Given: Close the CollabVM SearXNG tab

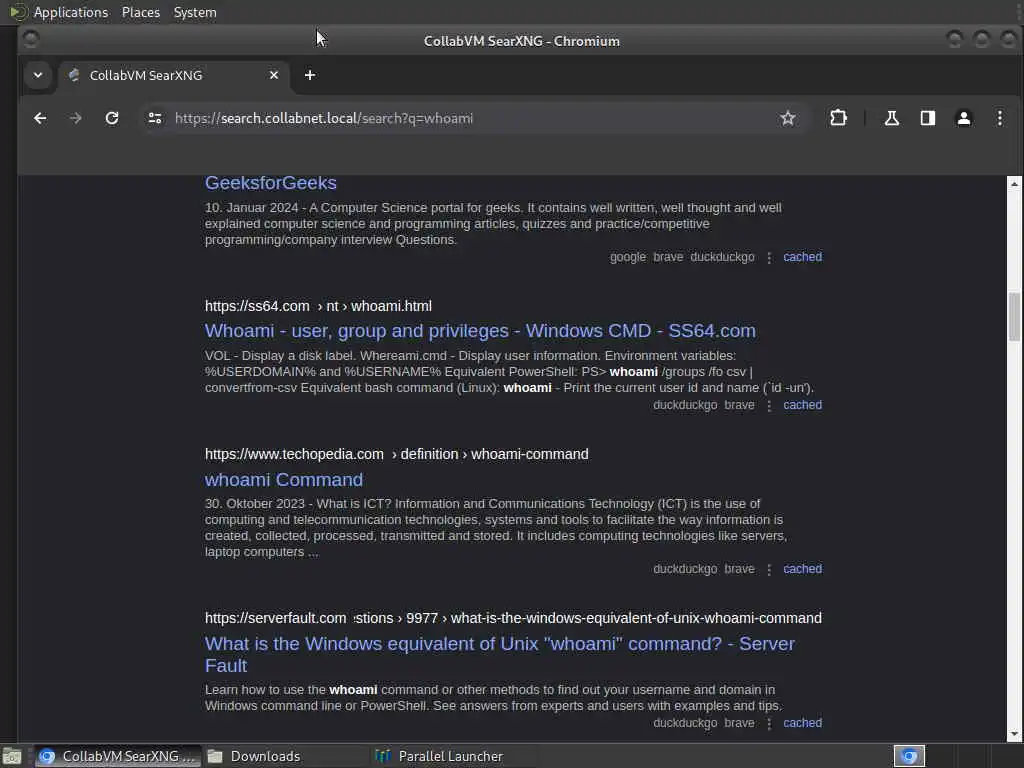Looking at the screenshot, I should [x=274, y=75].
